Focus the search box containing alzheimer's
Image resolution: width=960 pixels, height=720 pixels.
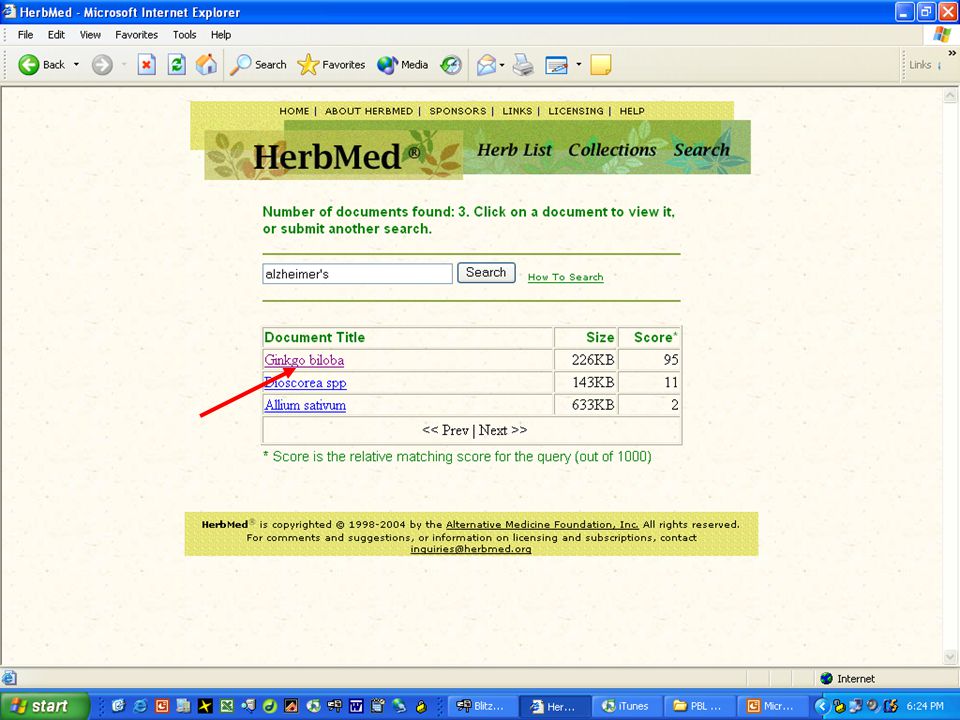pos(358,274)
